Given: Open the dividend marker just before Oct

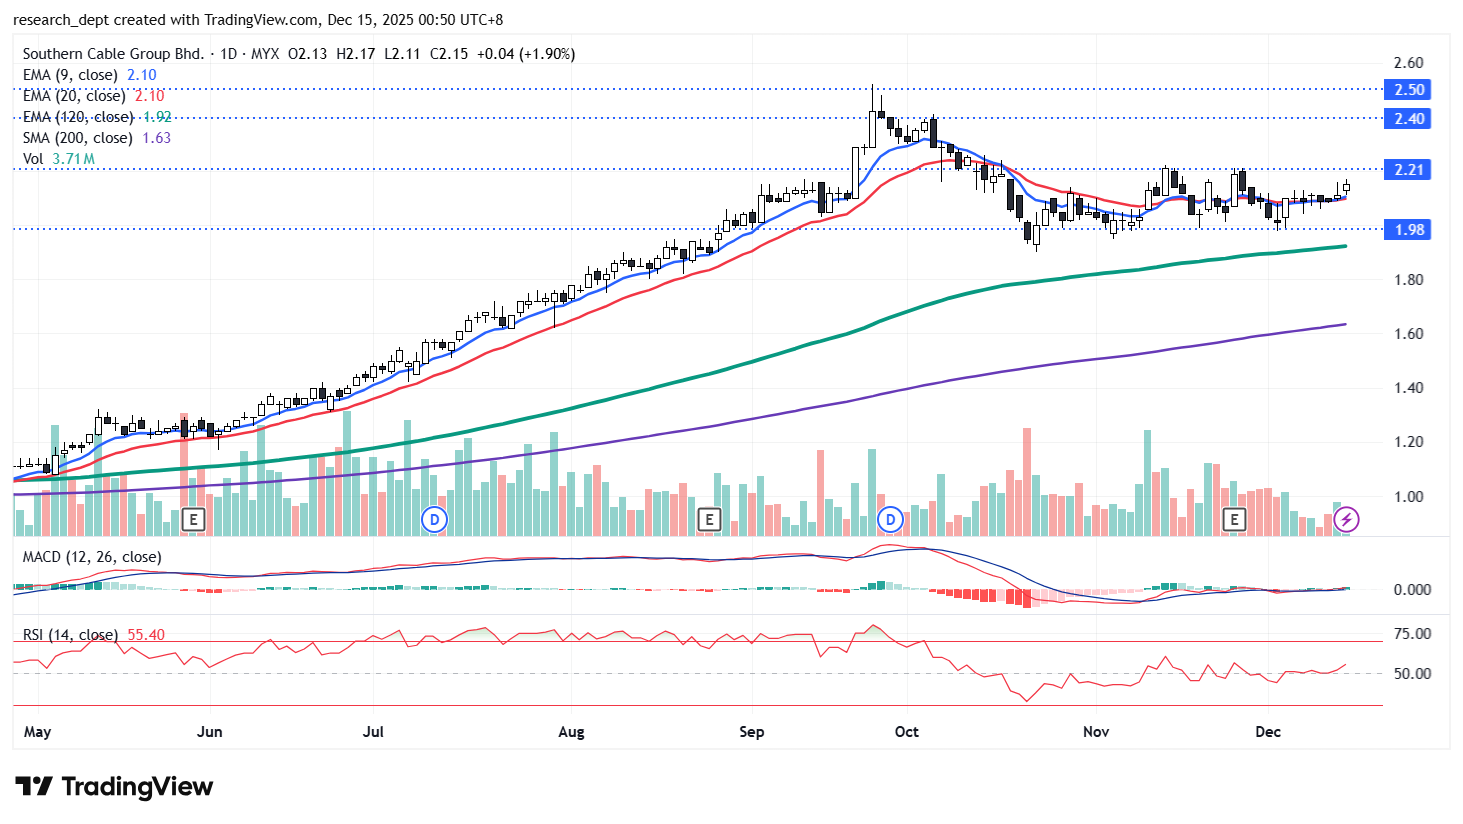Looking at the screenshot, I should point(890,519).
